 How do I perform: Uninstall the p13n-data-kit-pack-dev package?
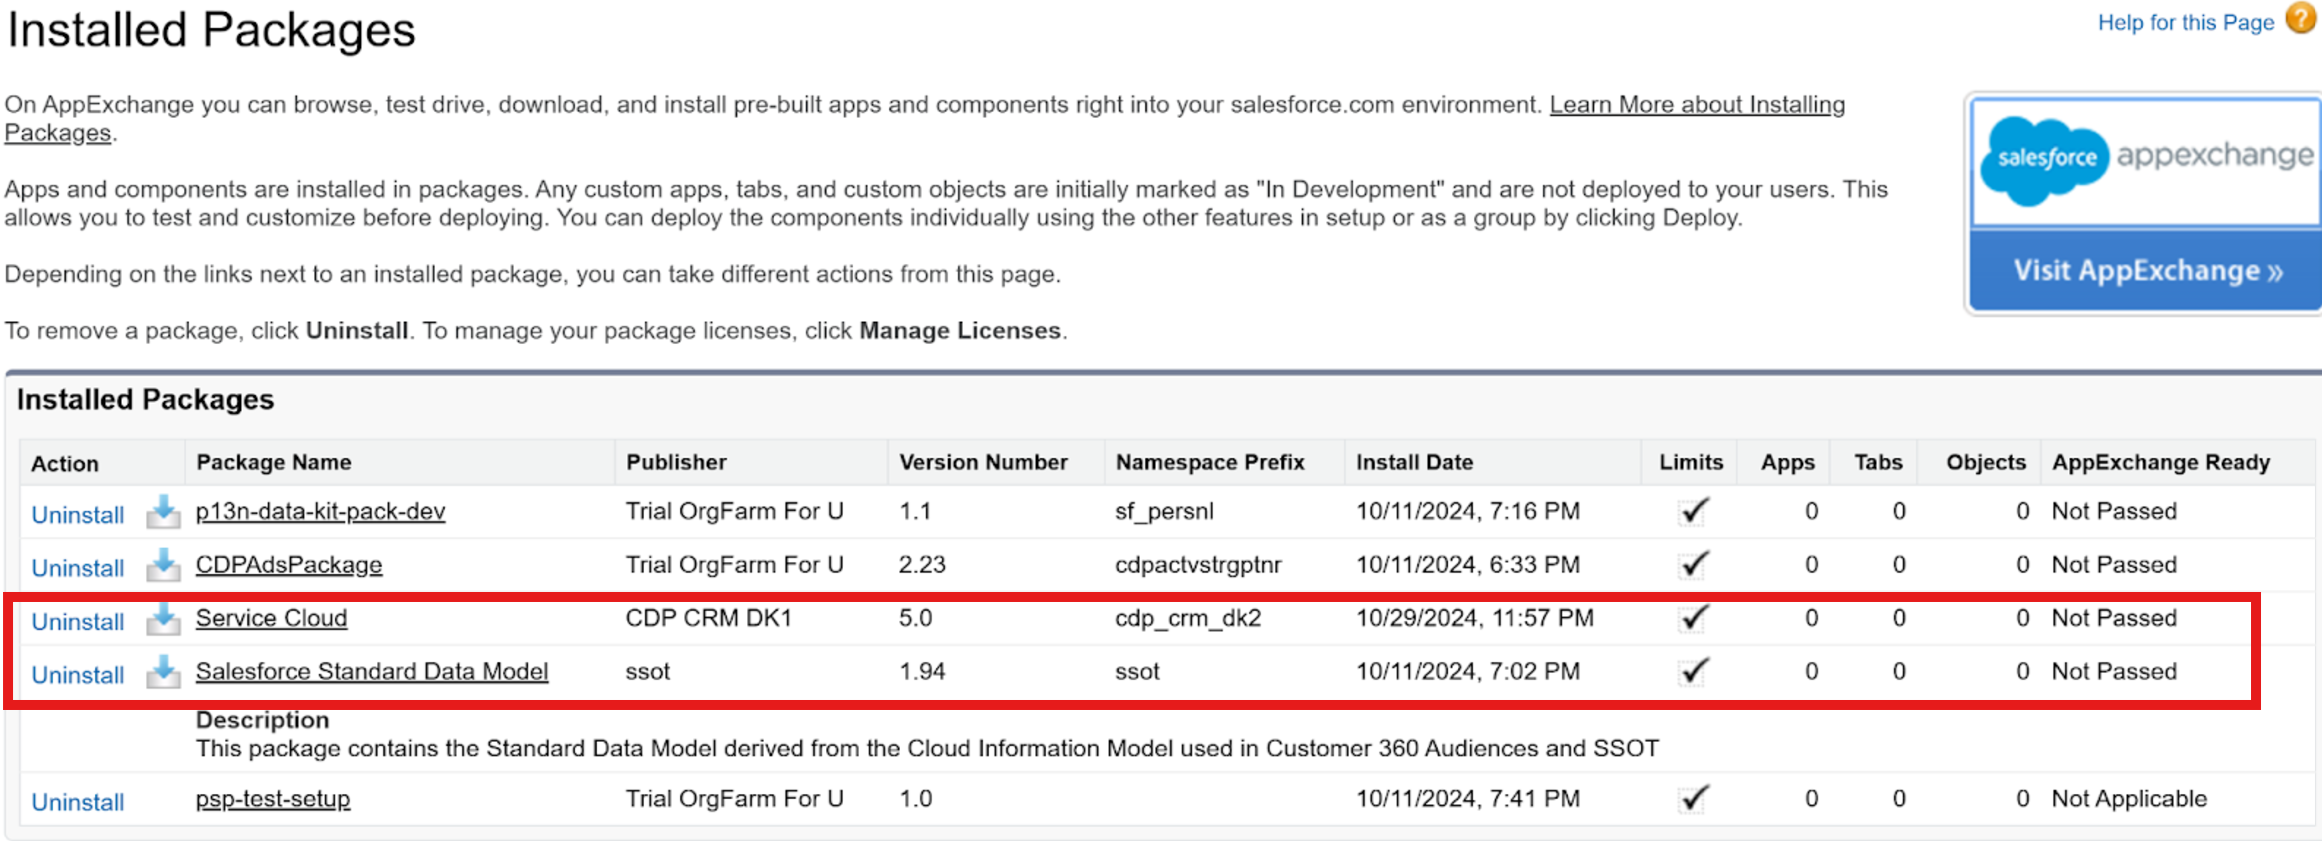(x=78, y=515)
